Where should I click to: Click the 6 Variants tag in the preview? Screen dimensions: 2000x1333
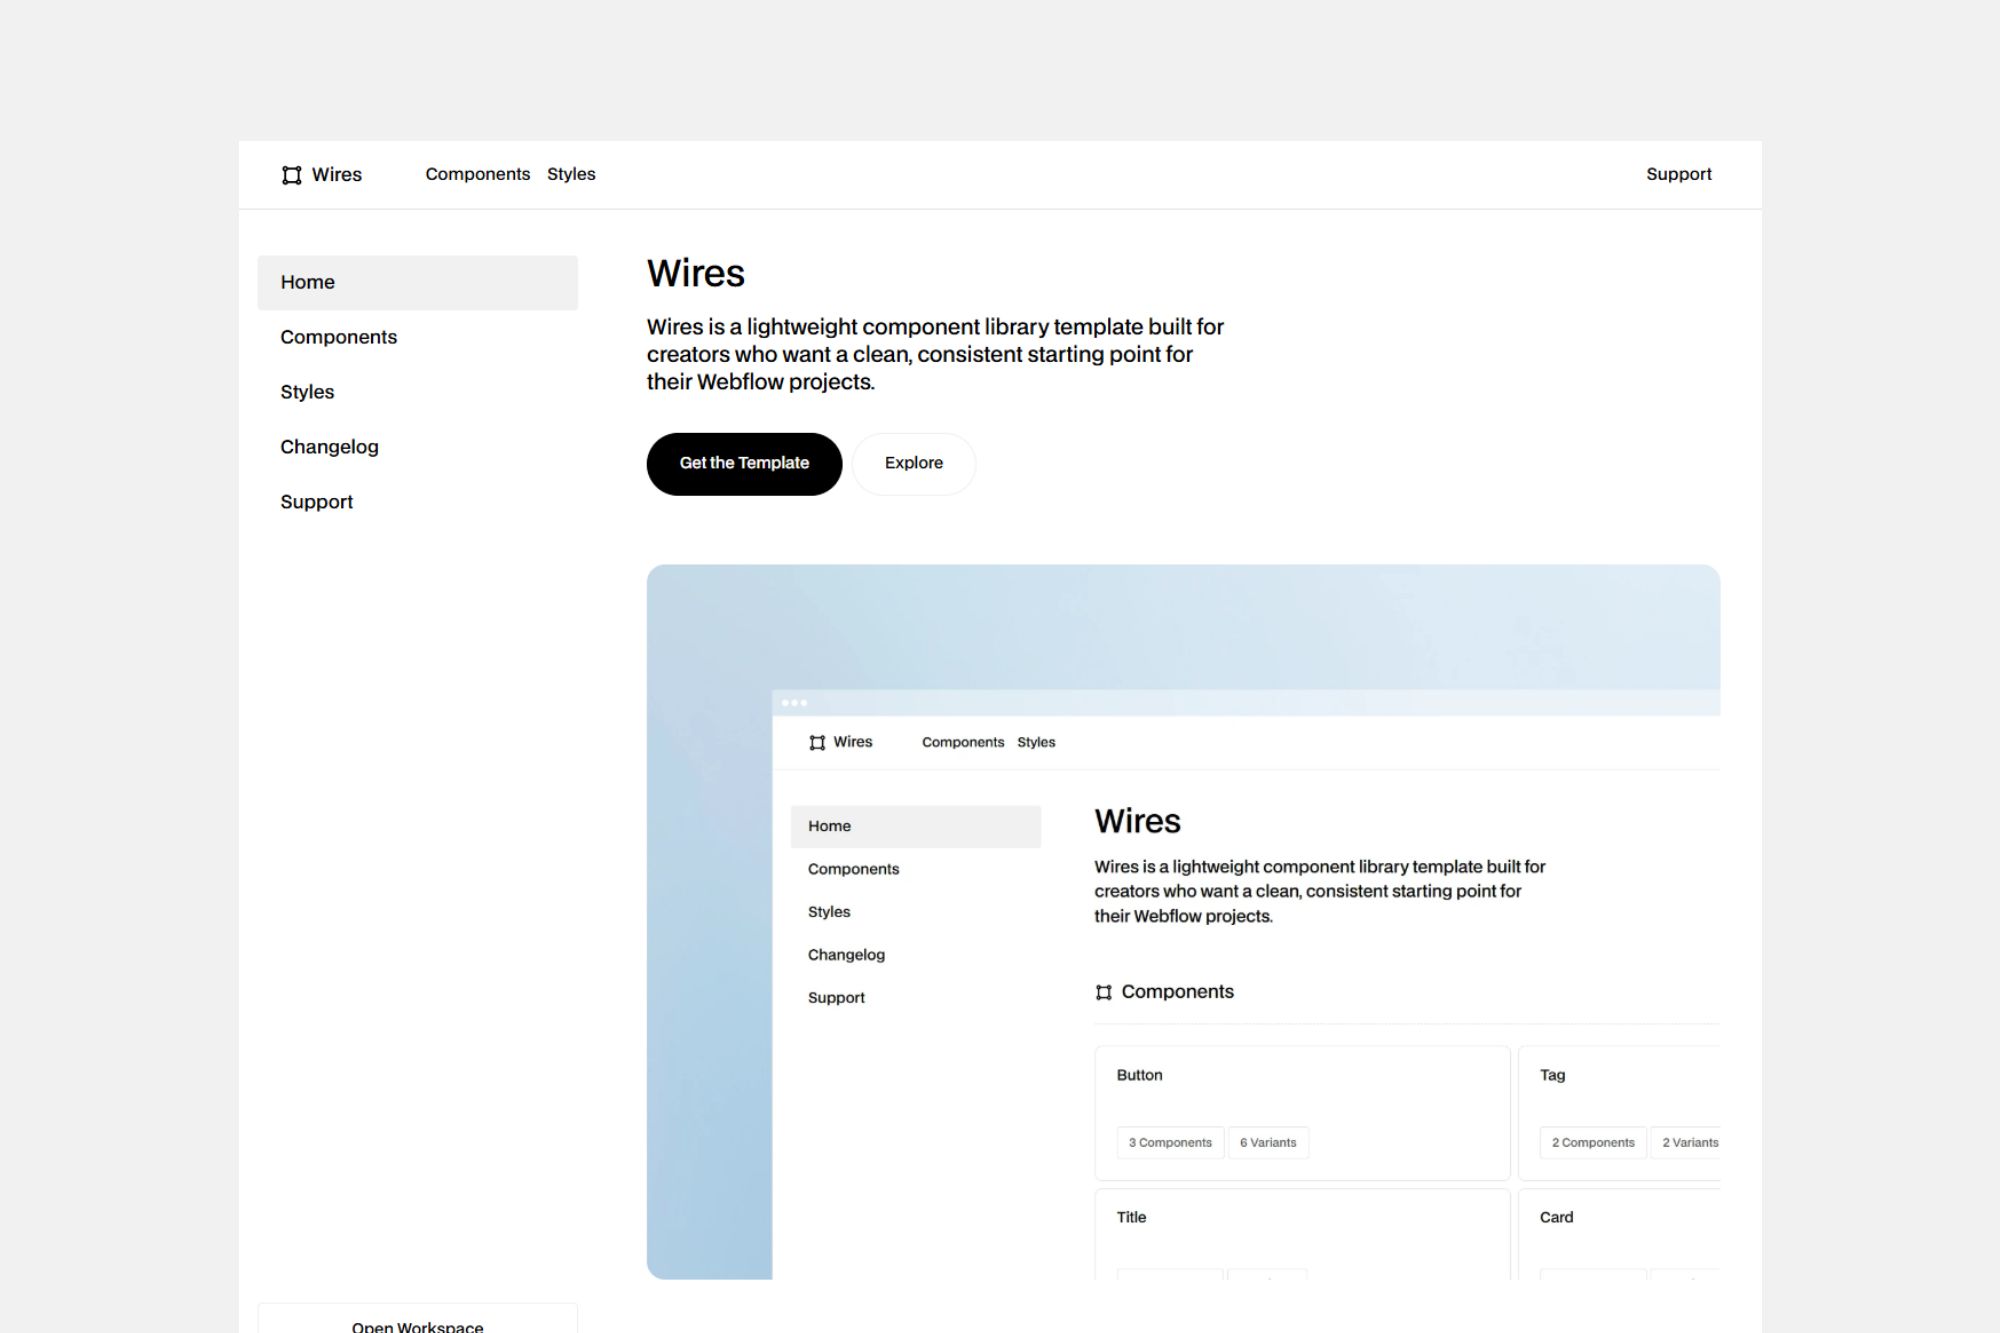pos(1267,1142)
